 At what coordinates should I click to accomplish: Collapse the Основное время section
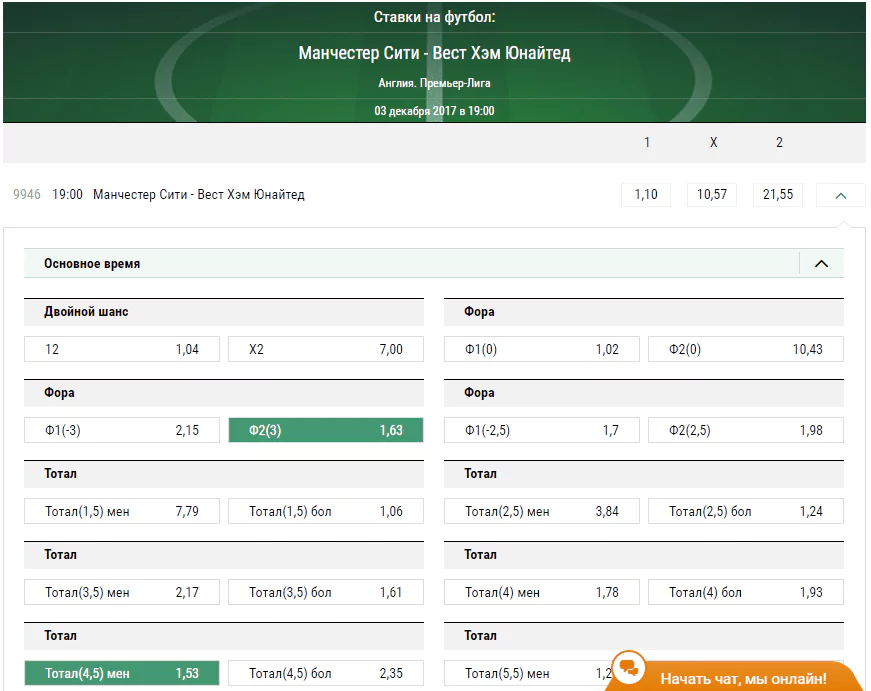(821, 263)
